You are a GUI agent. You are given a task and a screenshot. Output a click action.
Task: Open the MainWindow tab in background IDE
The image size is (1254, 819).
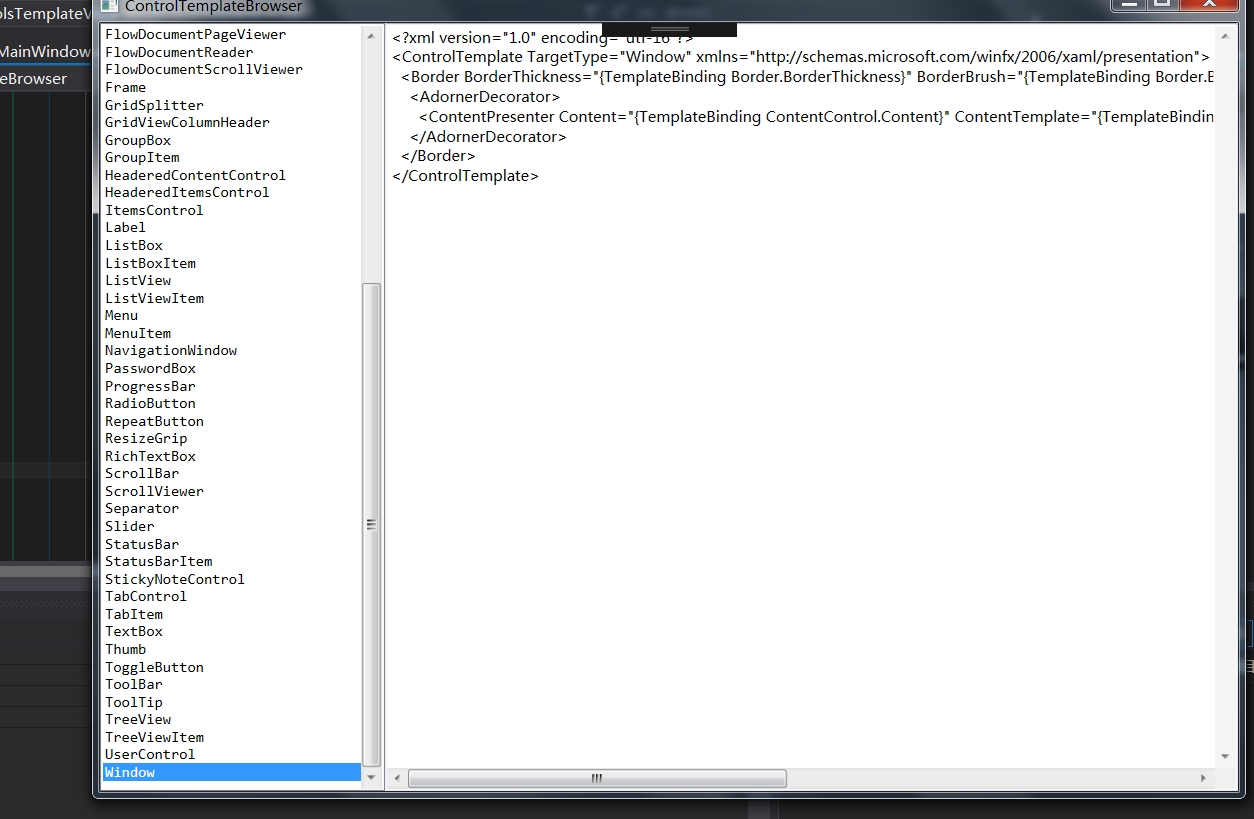pos(45,52)
